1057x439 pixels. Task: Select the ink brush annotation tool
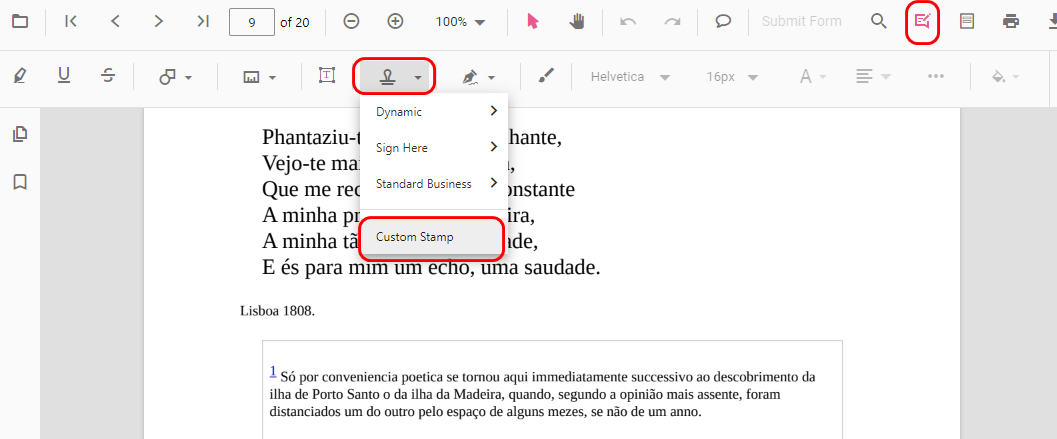coord(546,76)
